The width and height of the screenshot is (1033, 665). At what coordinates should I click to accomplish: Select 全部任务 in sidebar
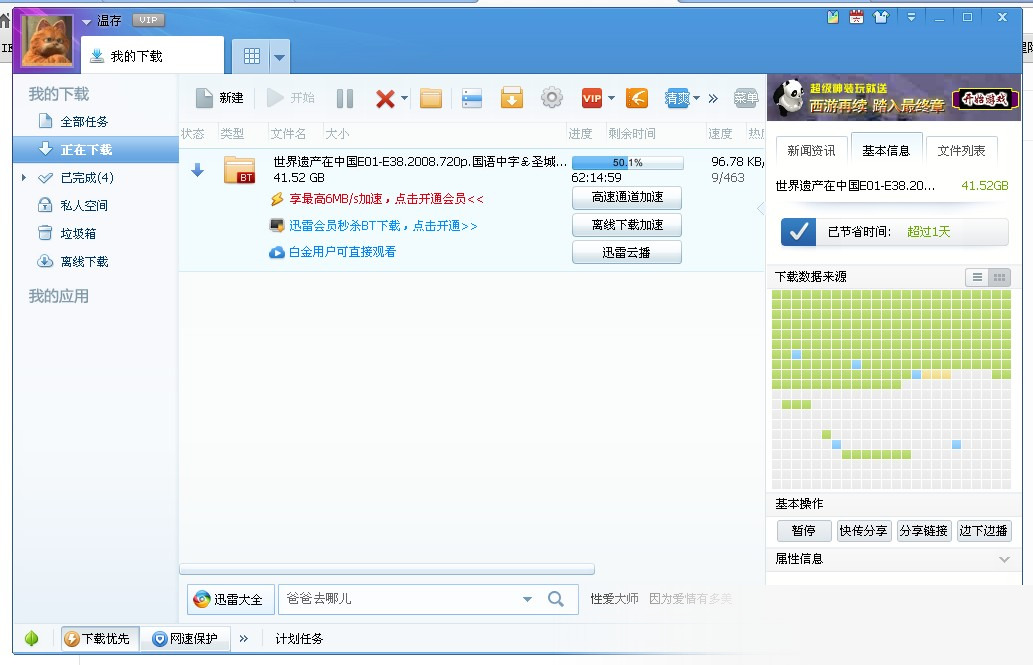[84, 122]
